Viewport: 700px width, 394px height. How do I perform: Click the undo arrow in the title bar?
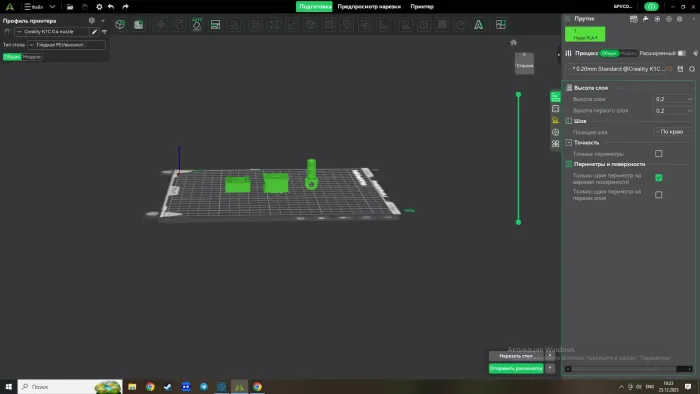(111, 7)
